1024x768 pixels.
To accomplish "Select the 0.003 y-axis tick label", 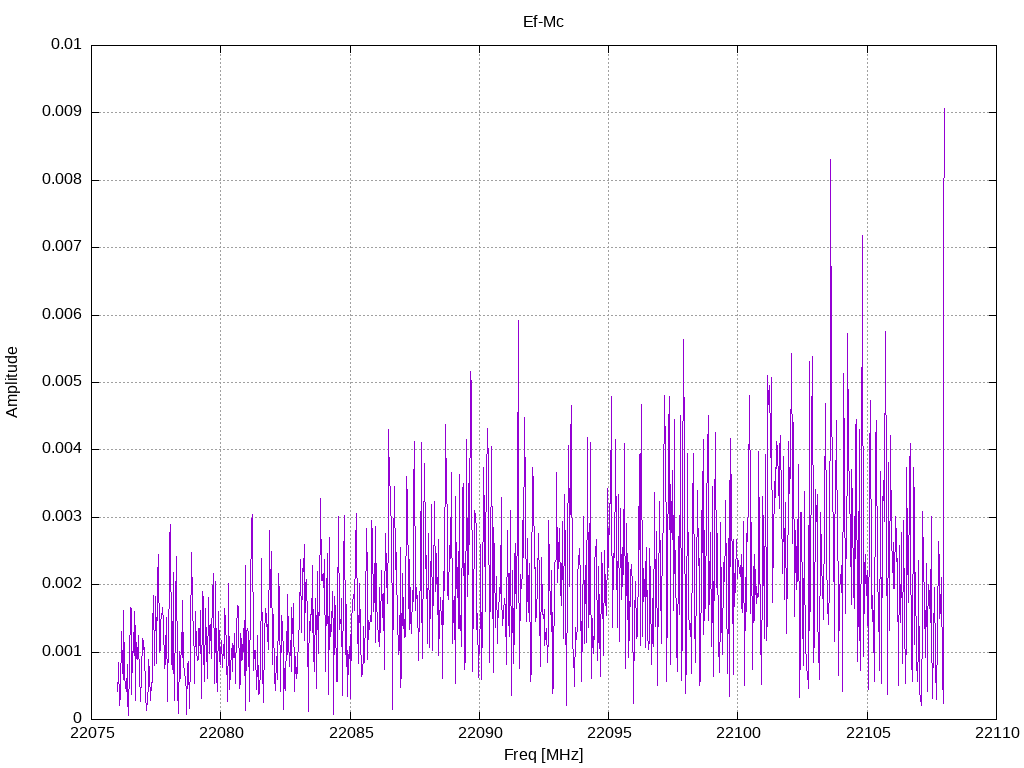I will click(62, 517).
